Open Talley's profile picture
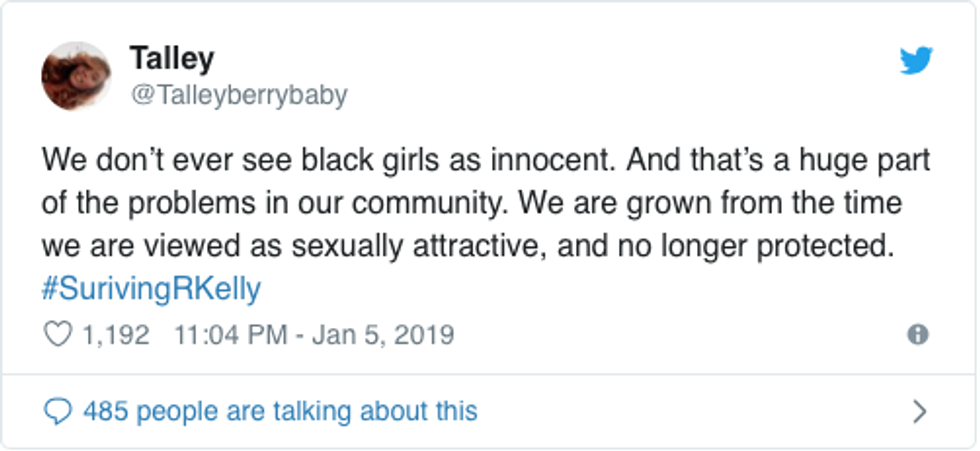This screenshot has width=980, height=451. pyautogui.click(x=76, y=76)
